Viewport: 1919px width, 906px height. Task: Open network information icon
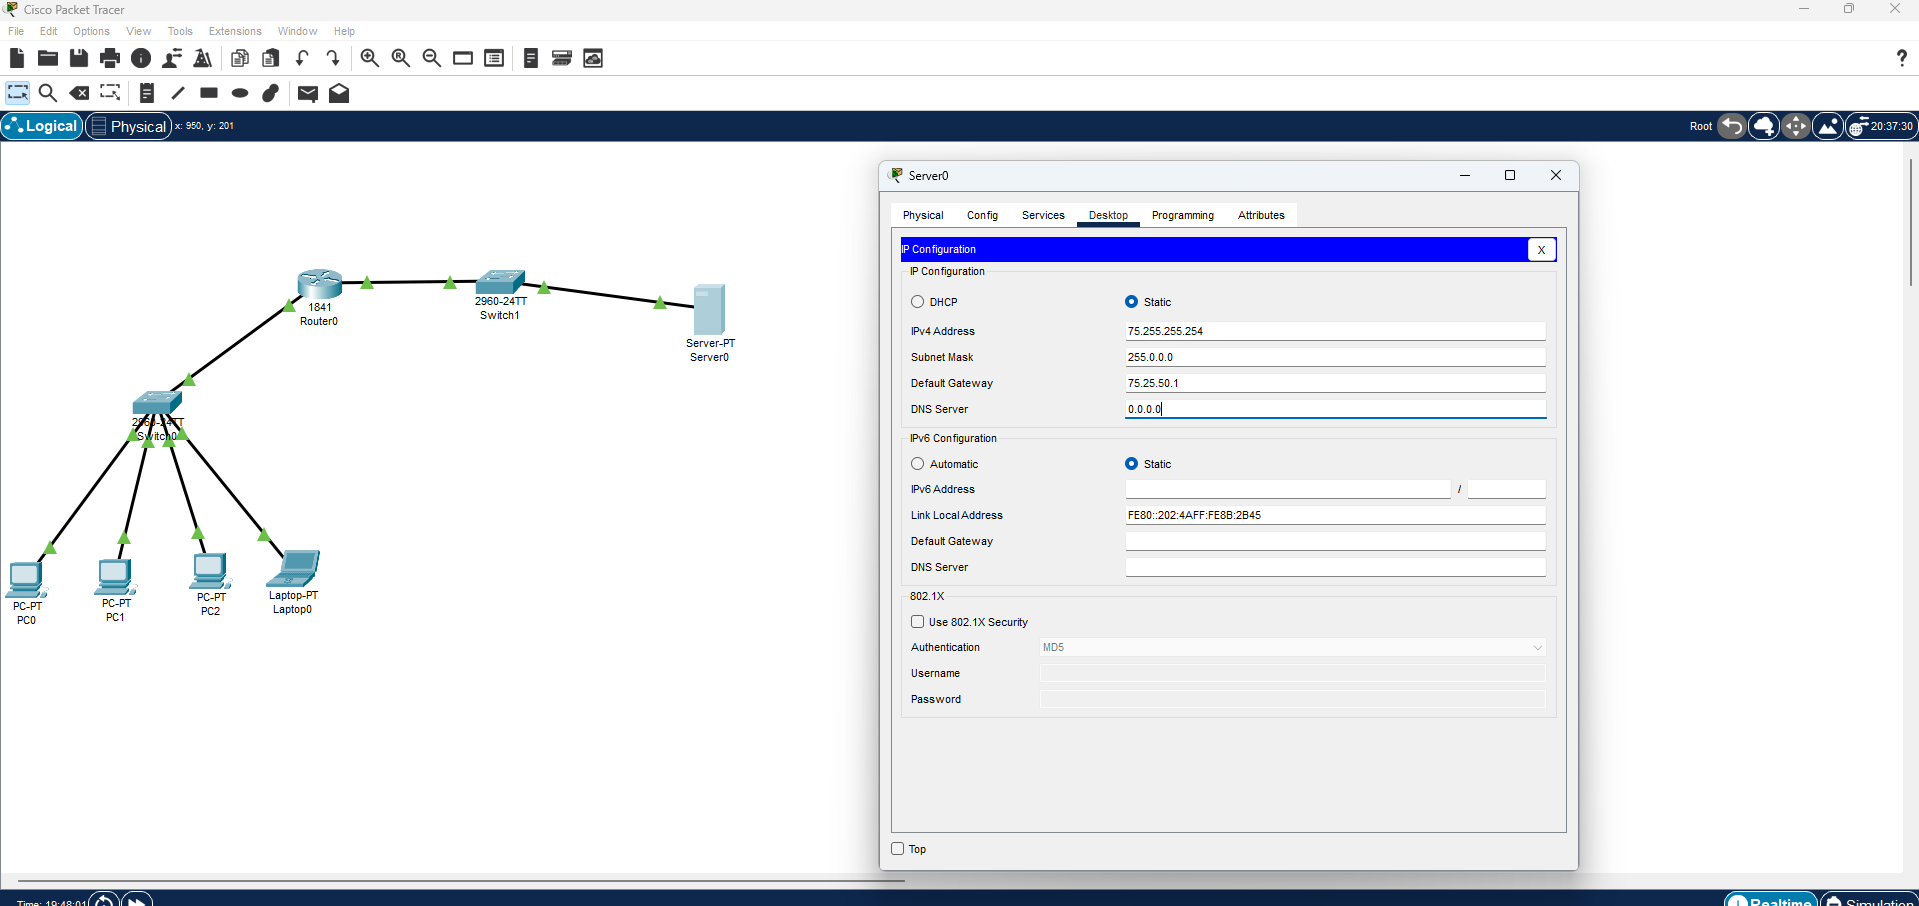(141, 58)
